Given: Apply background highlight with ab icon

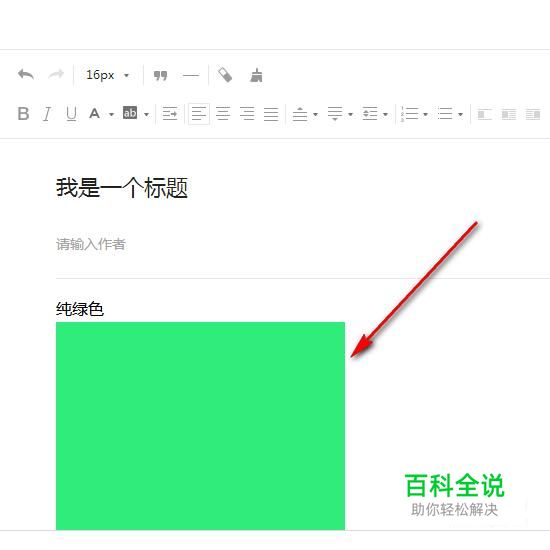Looking at the screenshot, I should click(130, 113).
